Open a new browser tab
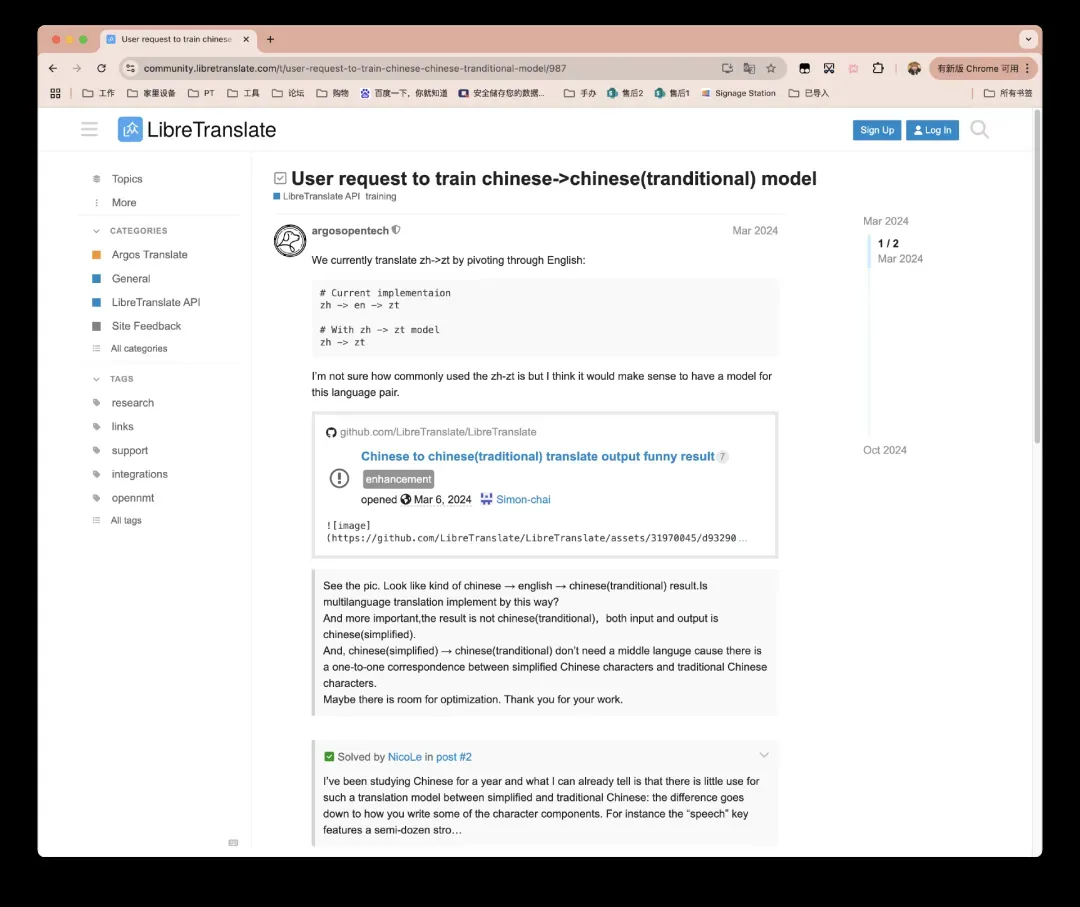 tap(271, 39)
